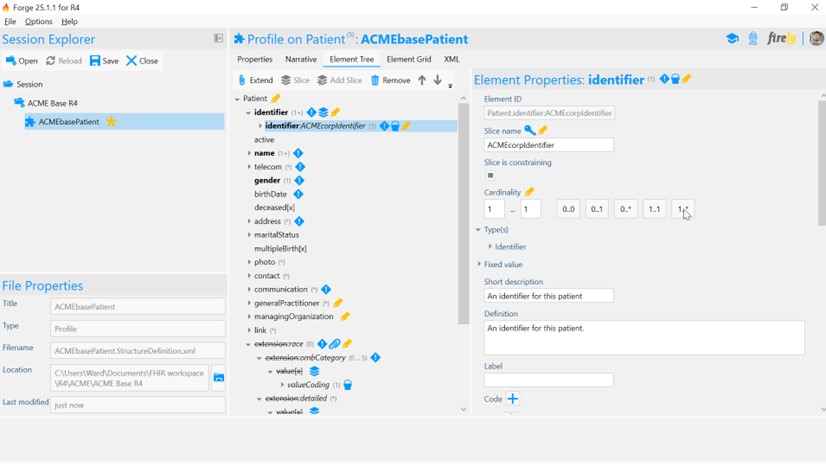This screenshot has width=826, height=467.
Task: Open the Options menu
Action: (x=39, y=21)
